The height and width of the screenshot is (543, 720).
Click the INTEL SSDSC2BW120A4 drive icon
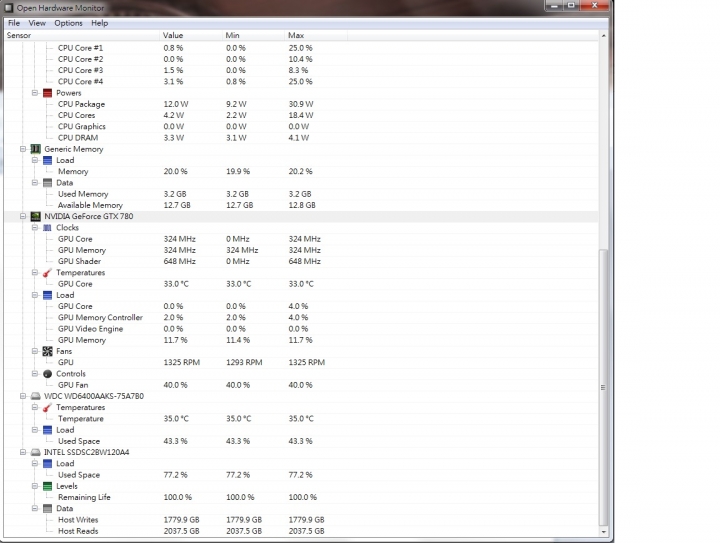[x=35, y=453]
